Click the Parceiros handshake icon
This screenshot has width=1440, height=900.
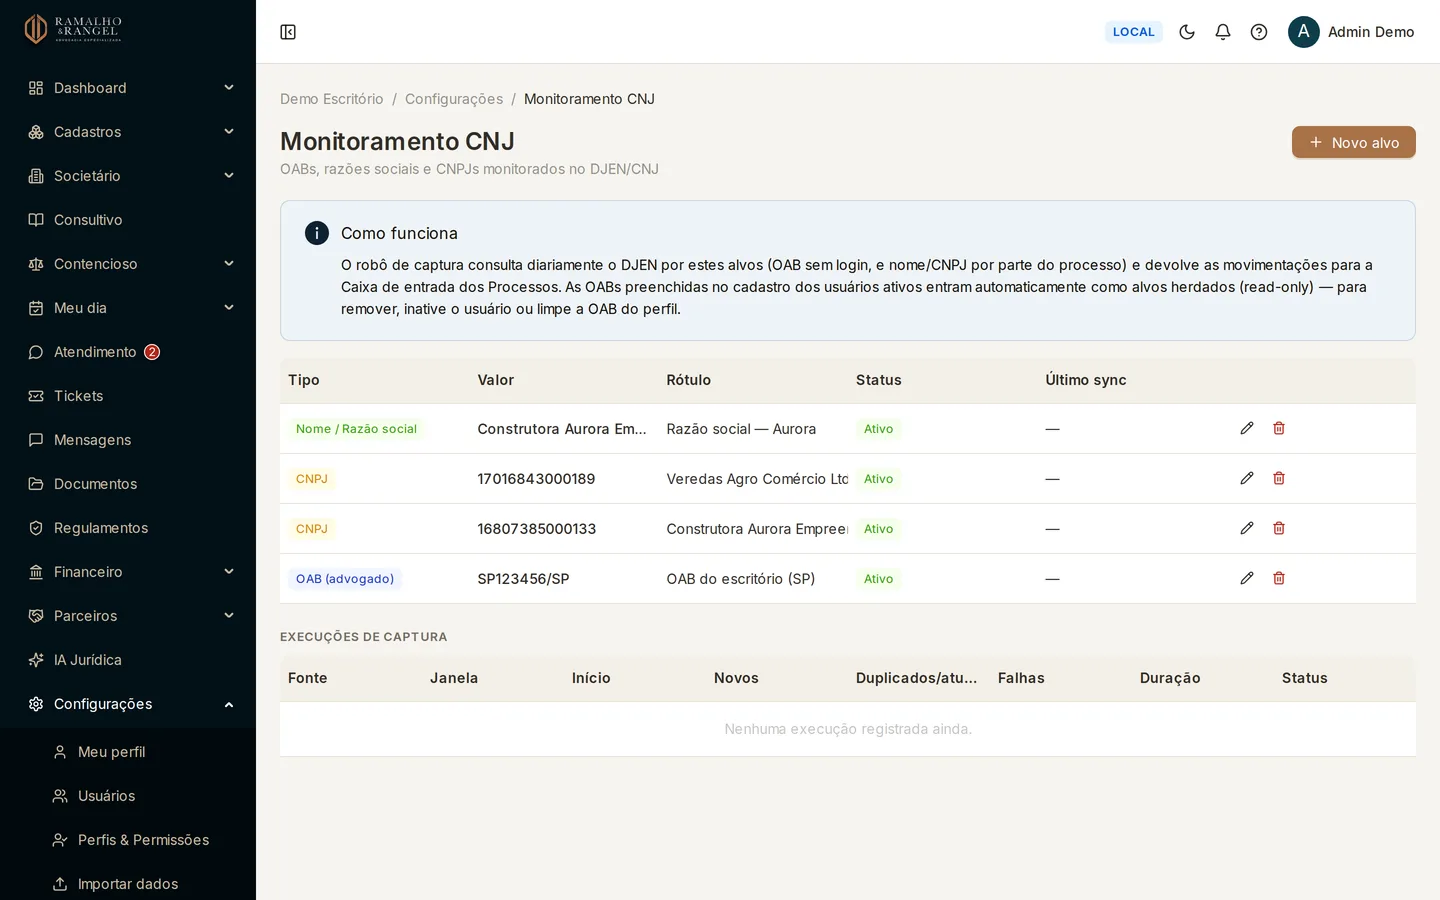coord(36,616)
